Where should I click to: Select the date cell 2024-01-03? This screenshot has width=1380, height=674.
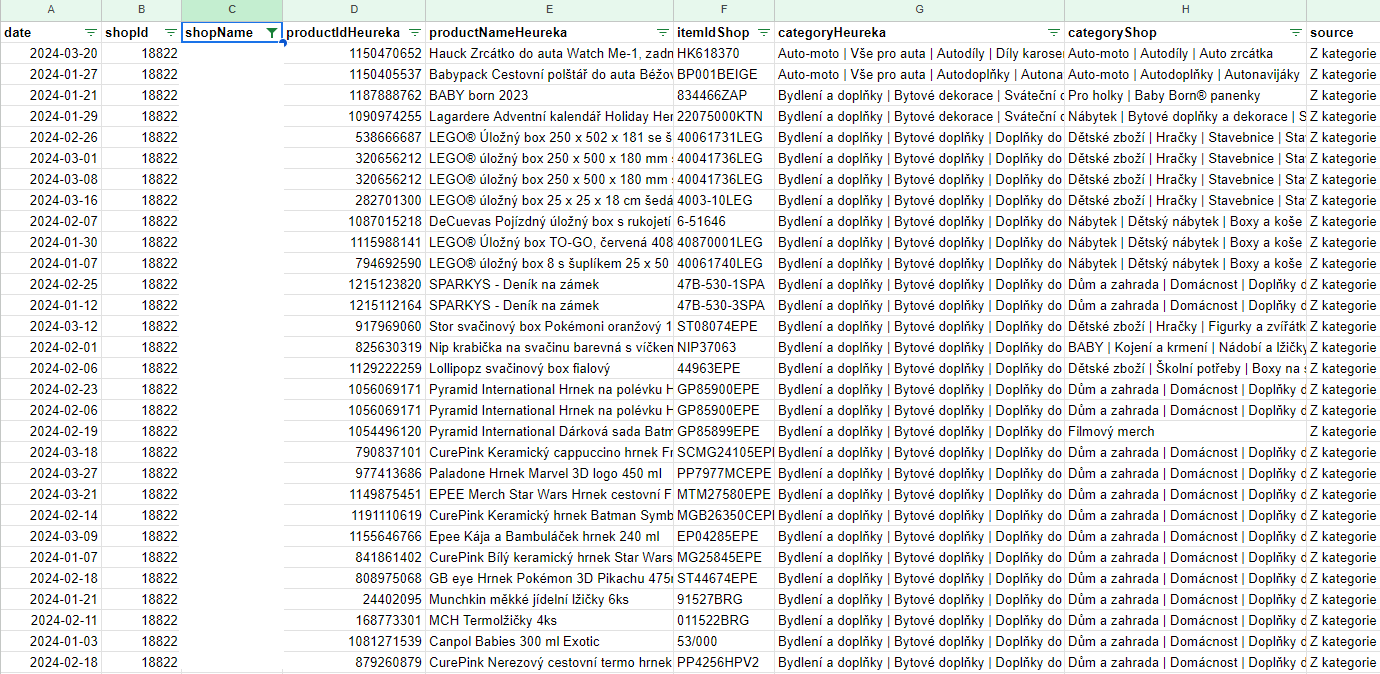click(51, 642)
